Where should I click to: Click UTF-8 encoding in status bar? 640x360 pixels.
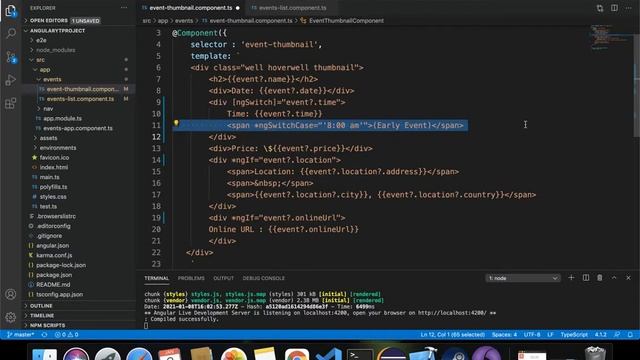[x=532, y=335]
